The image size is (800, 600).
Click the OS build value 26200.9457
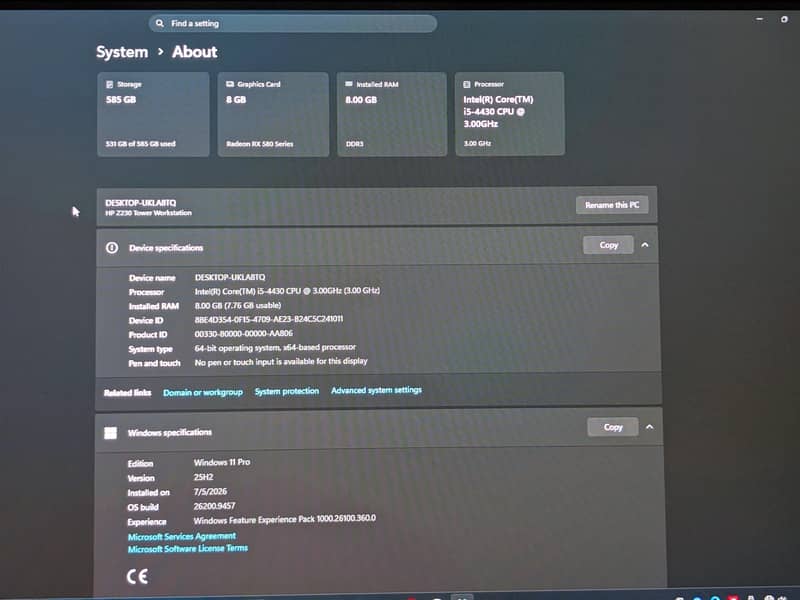[x=214, y=506]
